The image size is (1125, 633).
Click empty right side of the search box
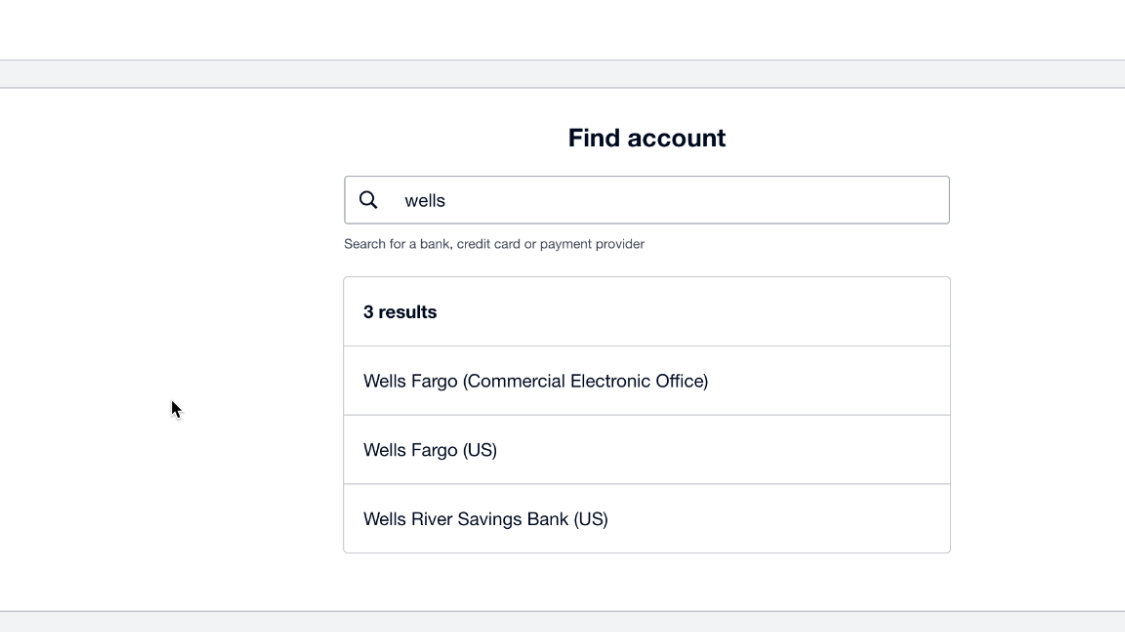(850, 200)
